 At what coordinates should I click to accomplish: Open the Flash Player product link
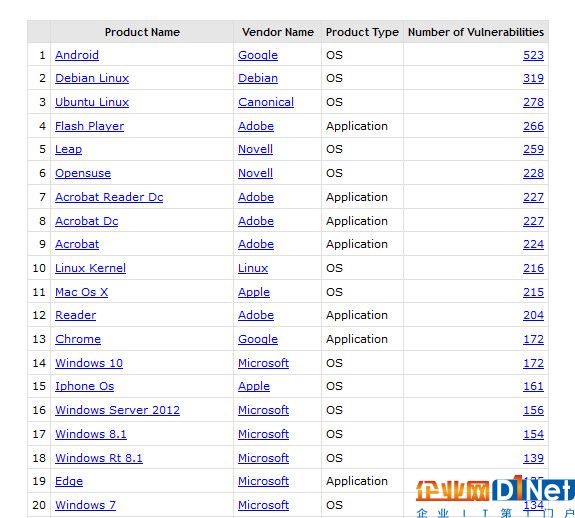pyautogui.click(x=89, y=126)
